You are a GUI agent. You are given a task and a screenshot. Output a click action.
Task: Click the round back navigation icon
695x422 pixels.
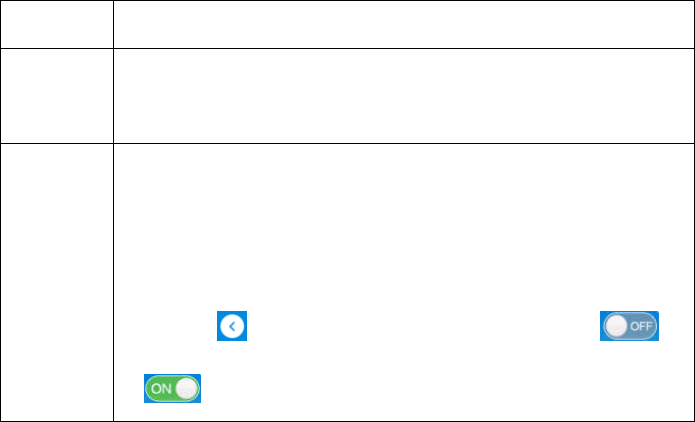232,326
